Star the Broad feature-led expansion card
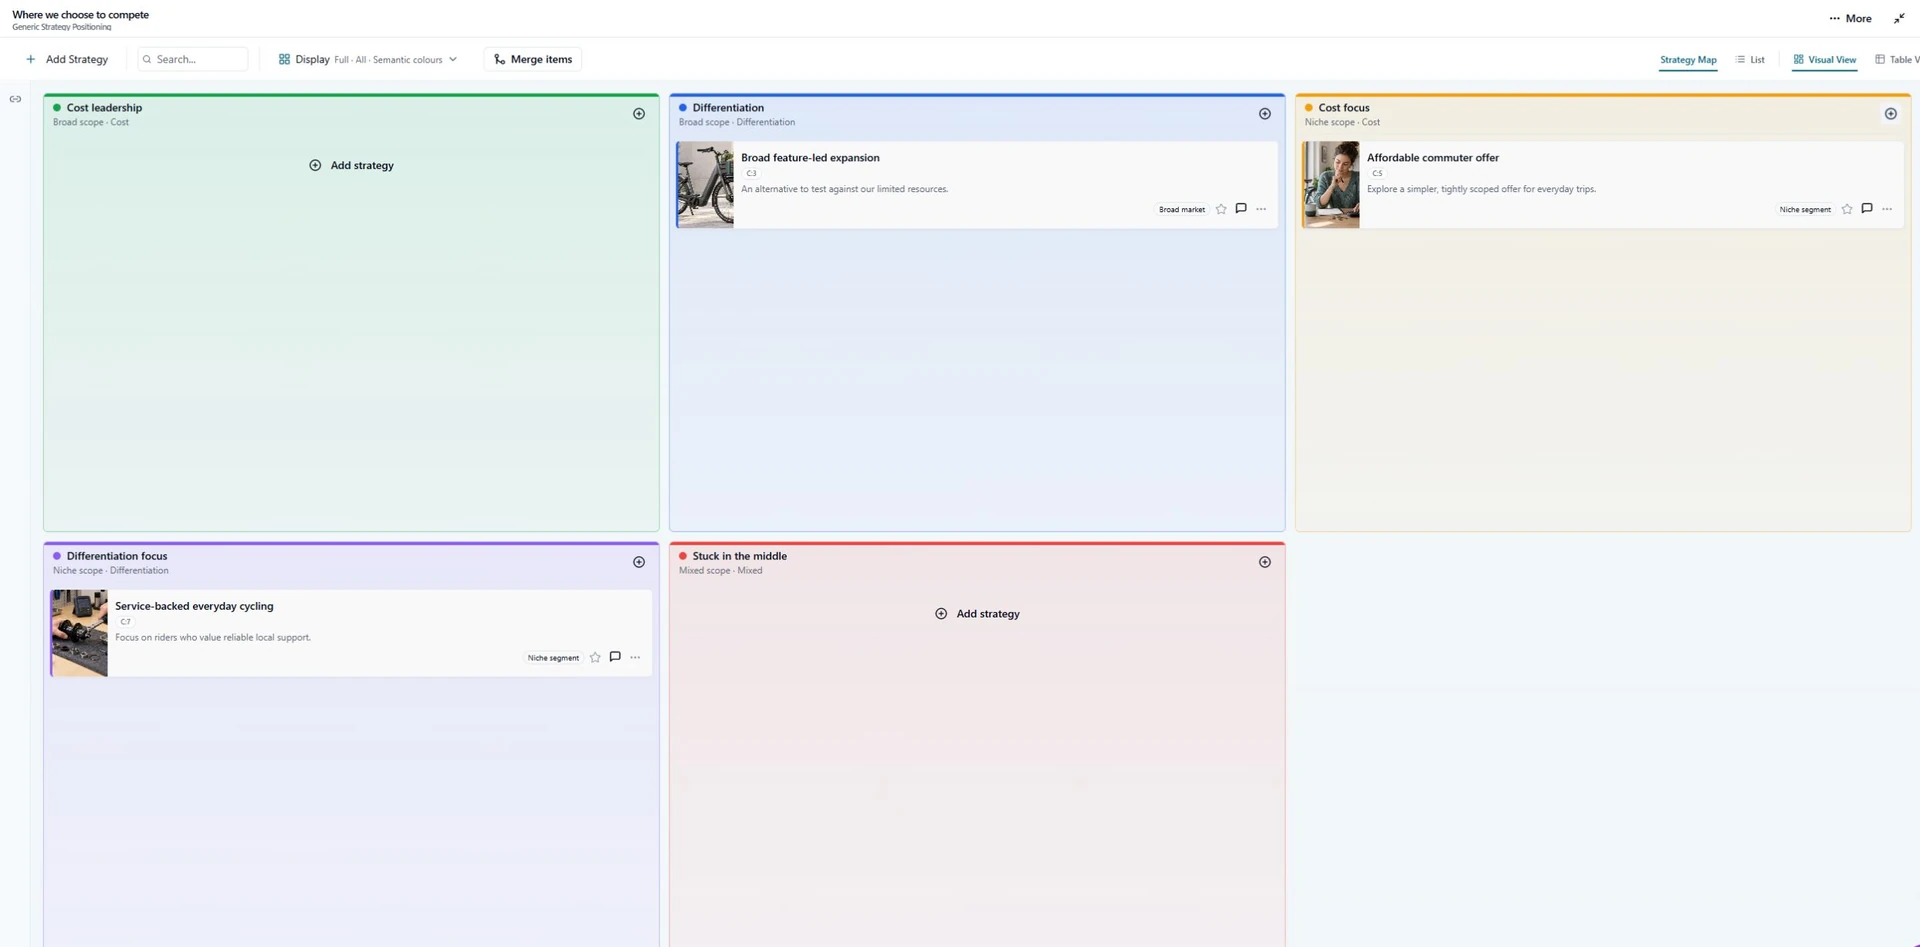 pos(1221,209)
